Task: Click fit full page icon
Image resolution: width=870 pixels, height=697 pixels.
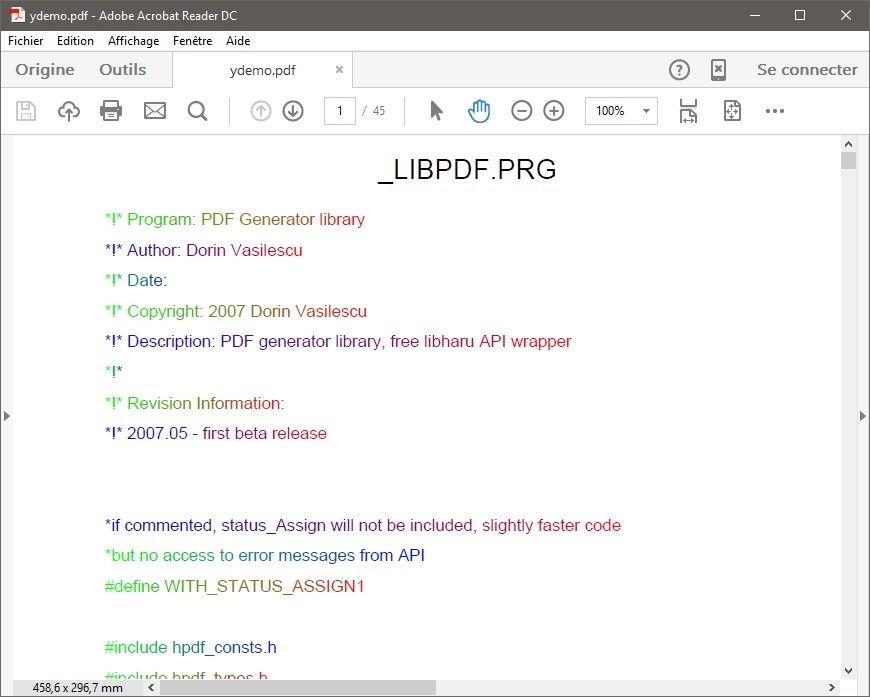Action: pos(732,111)
